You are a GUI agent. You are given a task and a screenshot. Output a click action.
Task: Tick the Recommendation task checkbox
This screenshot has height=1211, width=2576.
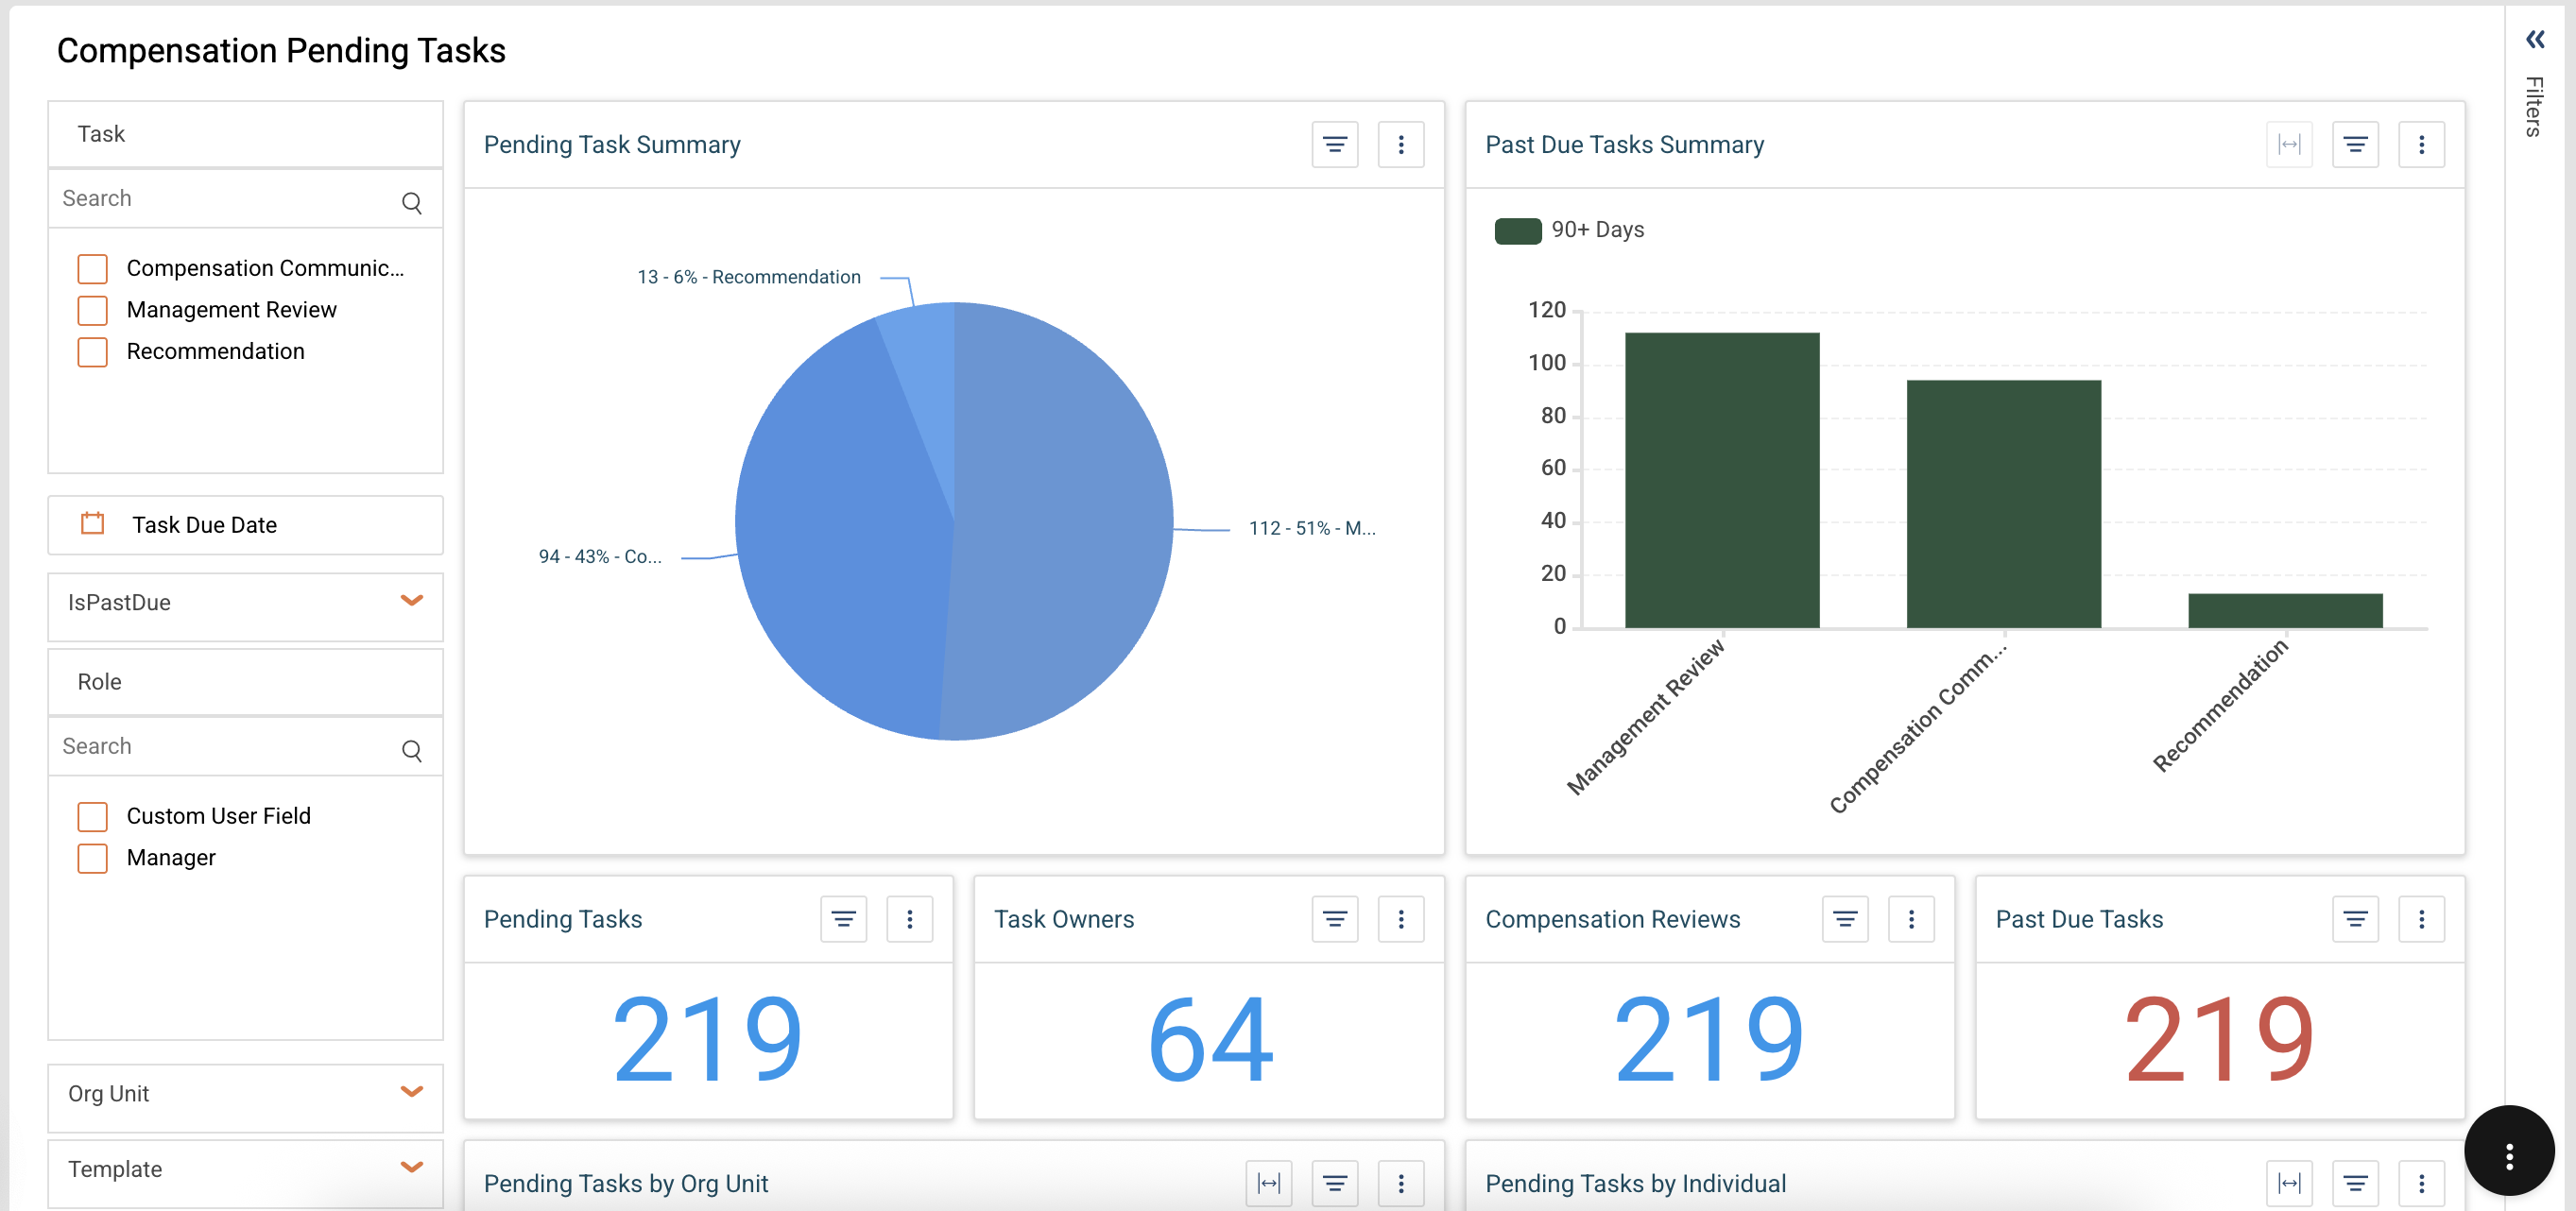tap(93, 352)
